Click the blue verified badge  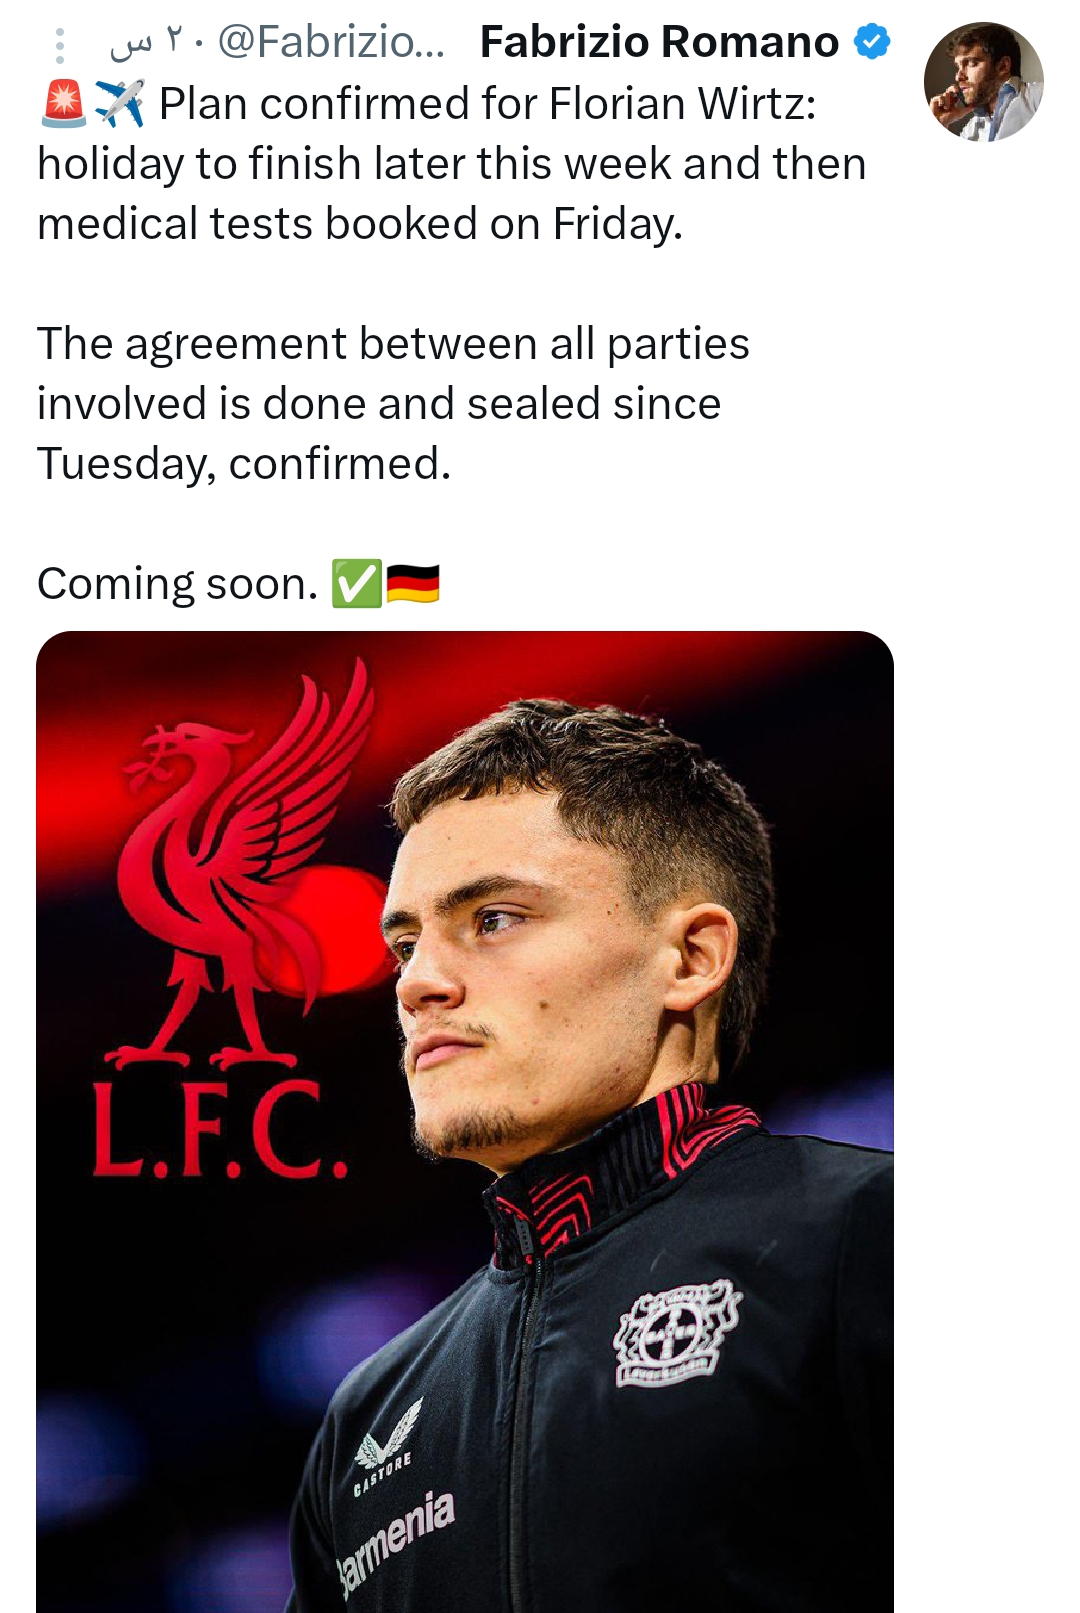point(872,43)
